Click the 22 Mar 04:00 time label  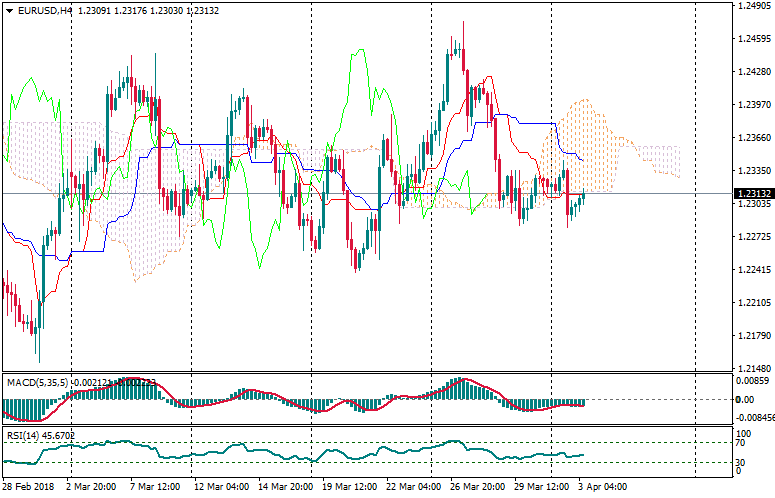413,487
